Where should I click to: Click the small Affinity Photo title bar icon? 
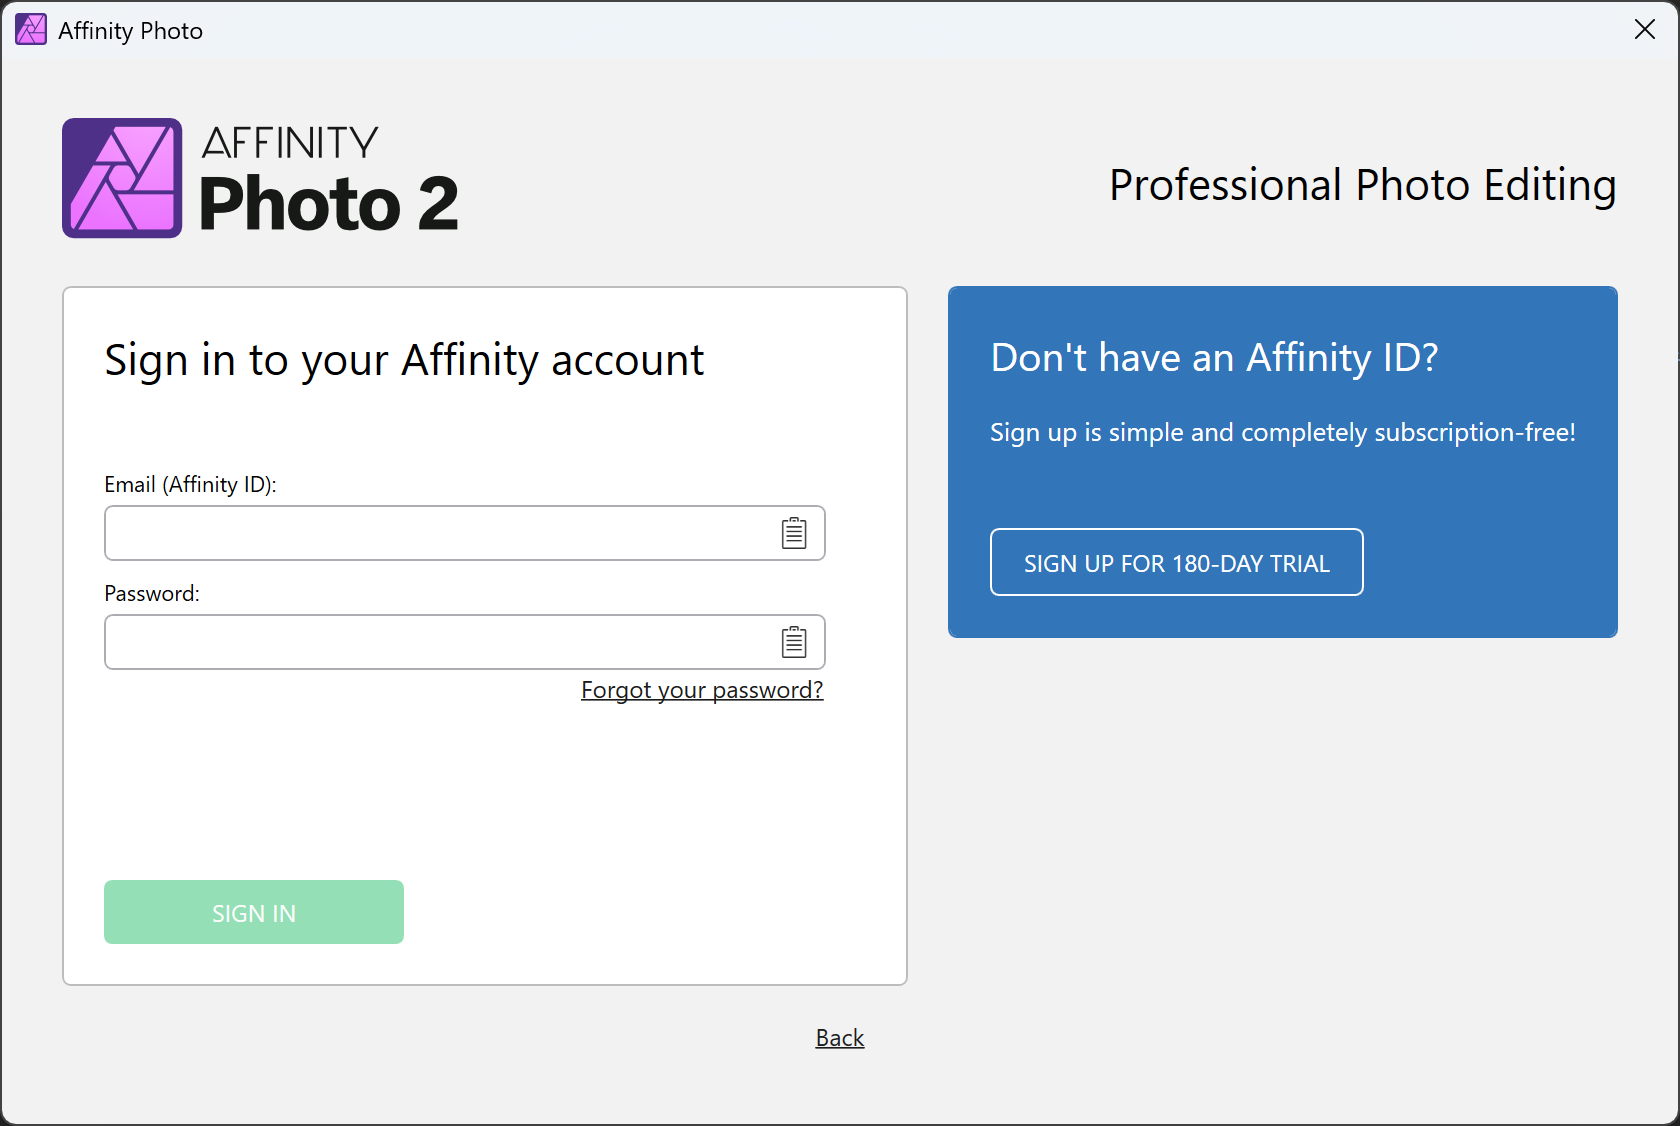click(x=31, y=30)
